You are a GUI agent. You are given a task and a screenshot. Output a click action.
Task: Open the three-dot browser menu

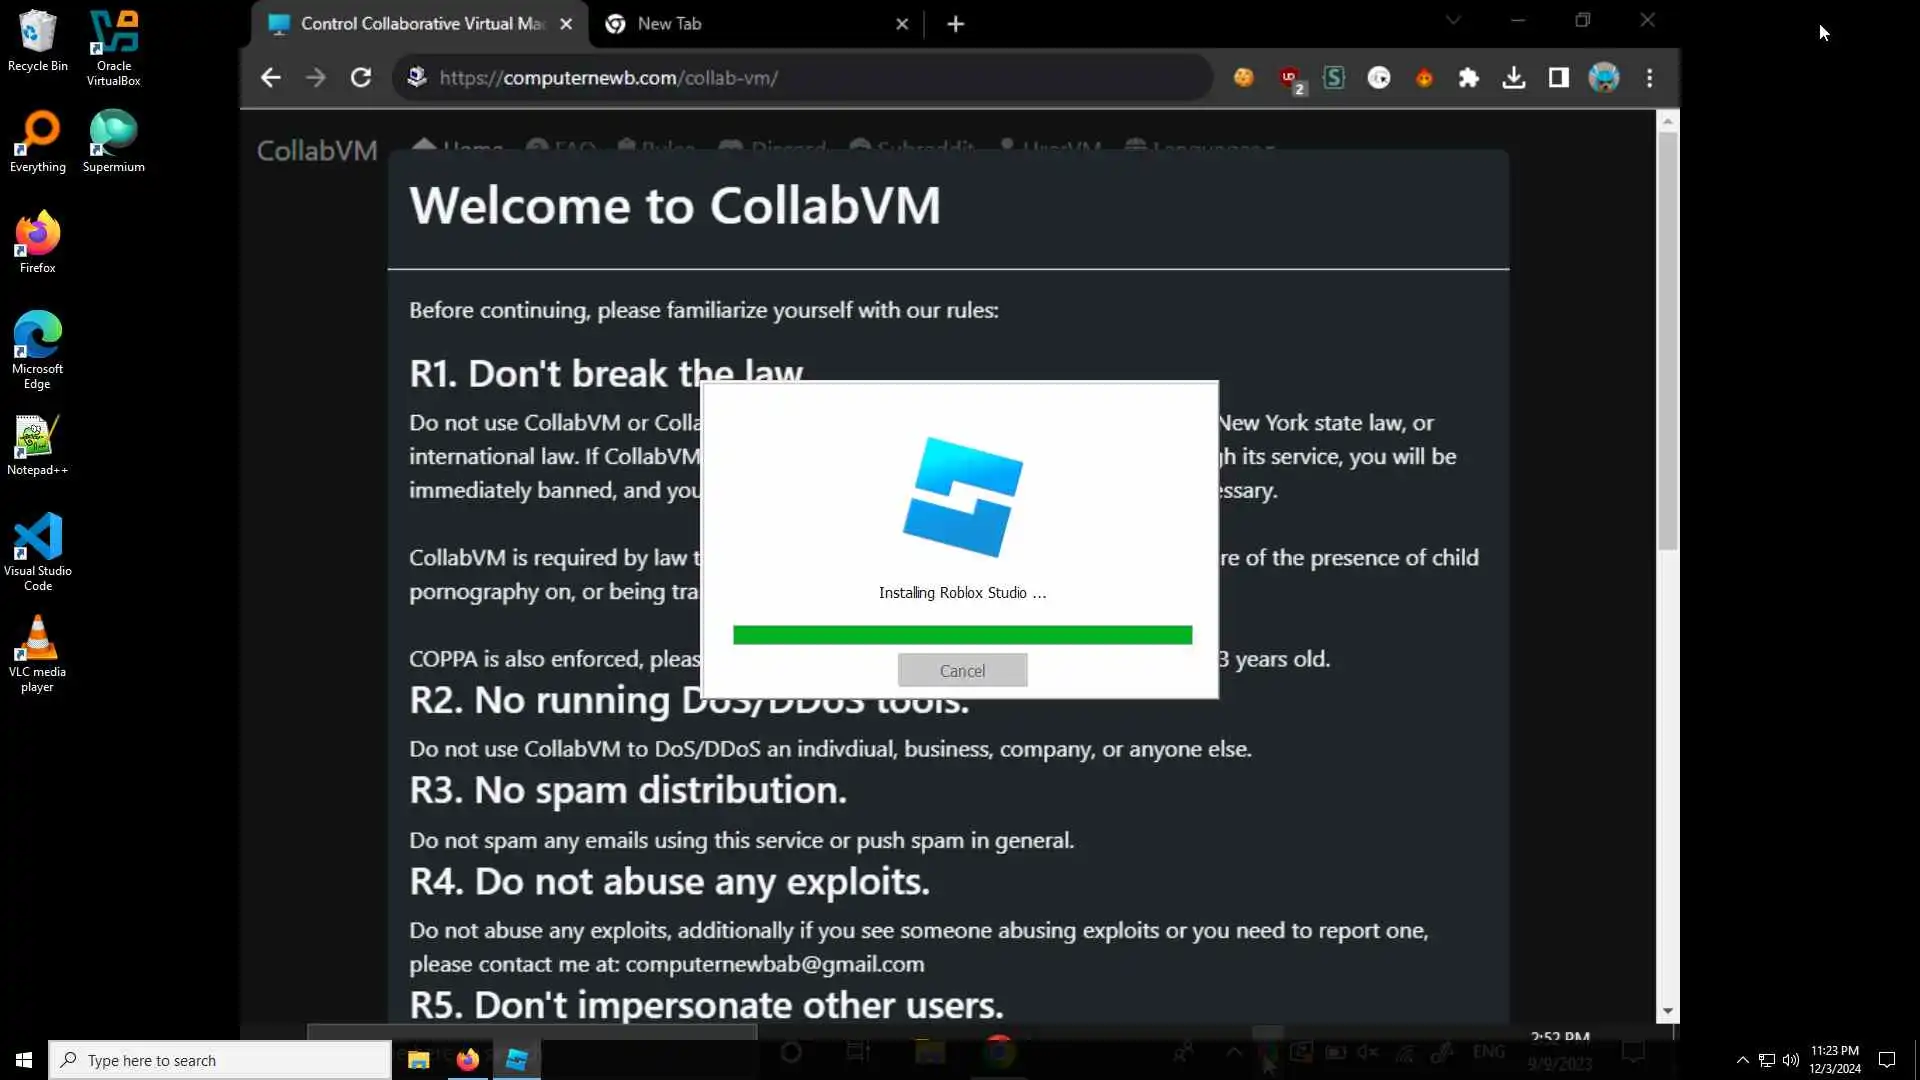point(1649,78)
